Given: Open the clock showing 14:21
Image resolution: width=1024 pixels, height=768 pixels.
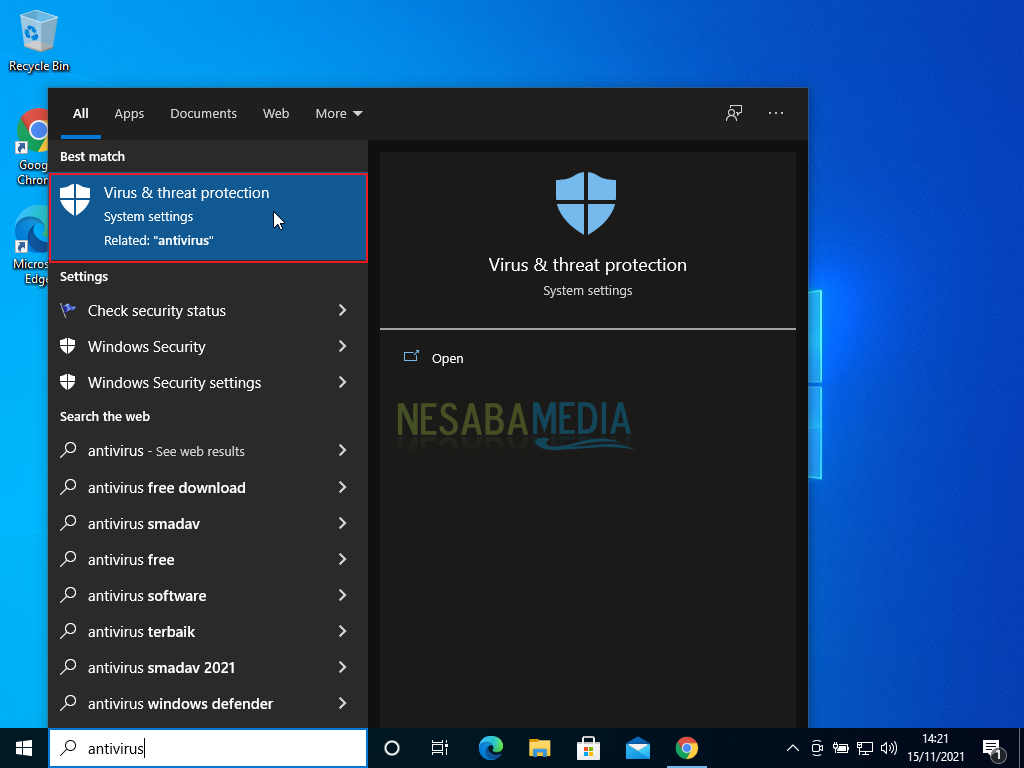Looking at the screenshot, I should [x=935, y=748].
